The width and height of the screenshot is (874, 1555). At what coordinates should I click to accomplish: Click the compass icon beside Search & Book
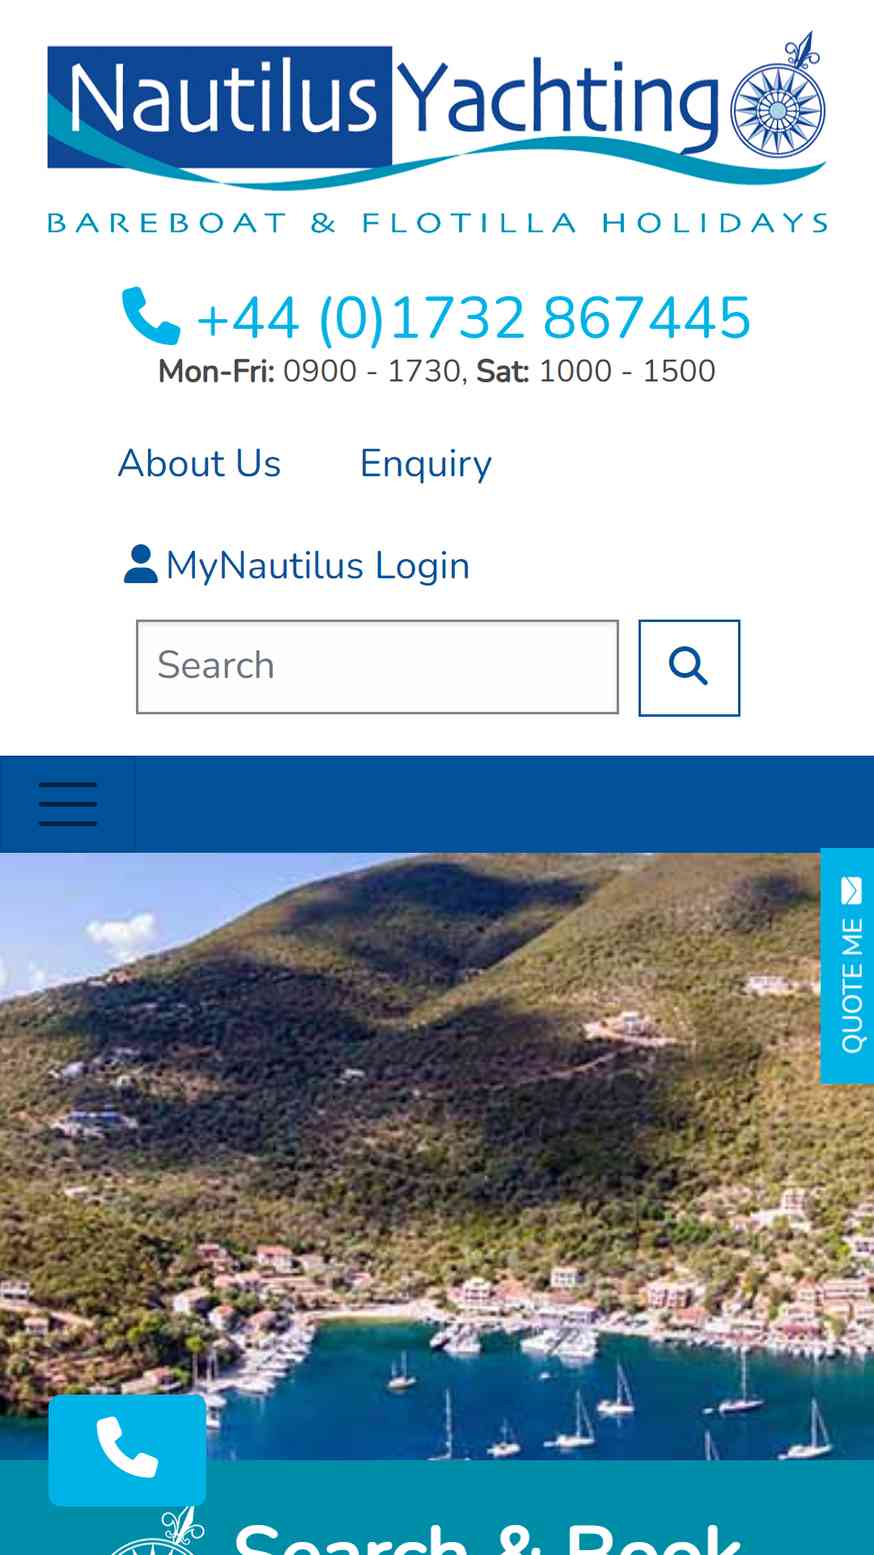click(x=160, y=1531)
